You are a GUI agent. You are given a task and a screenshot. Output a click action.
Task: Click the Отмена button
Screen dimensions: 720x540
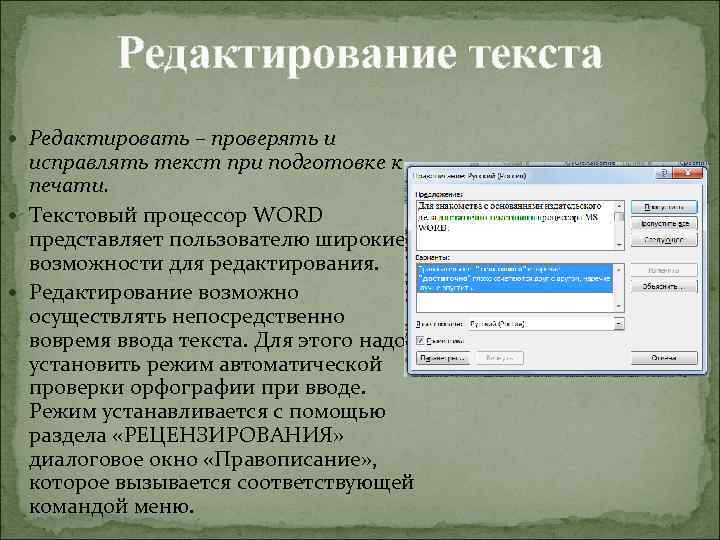664,358
